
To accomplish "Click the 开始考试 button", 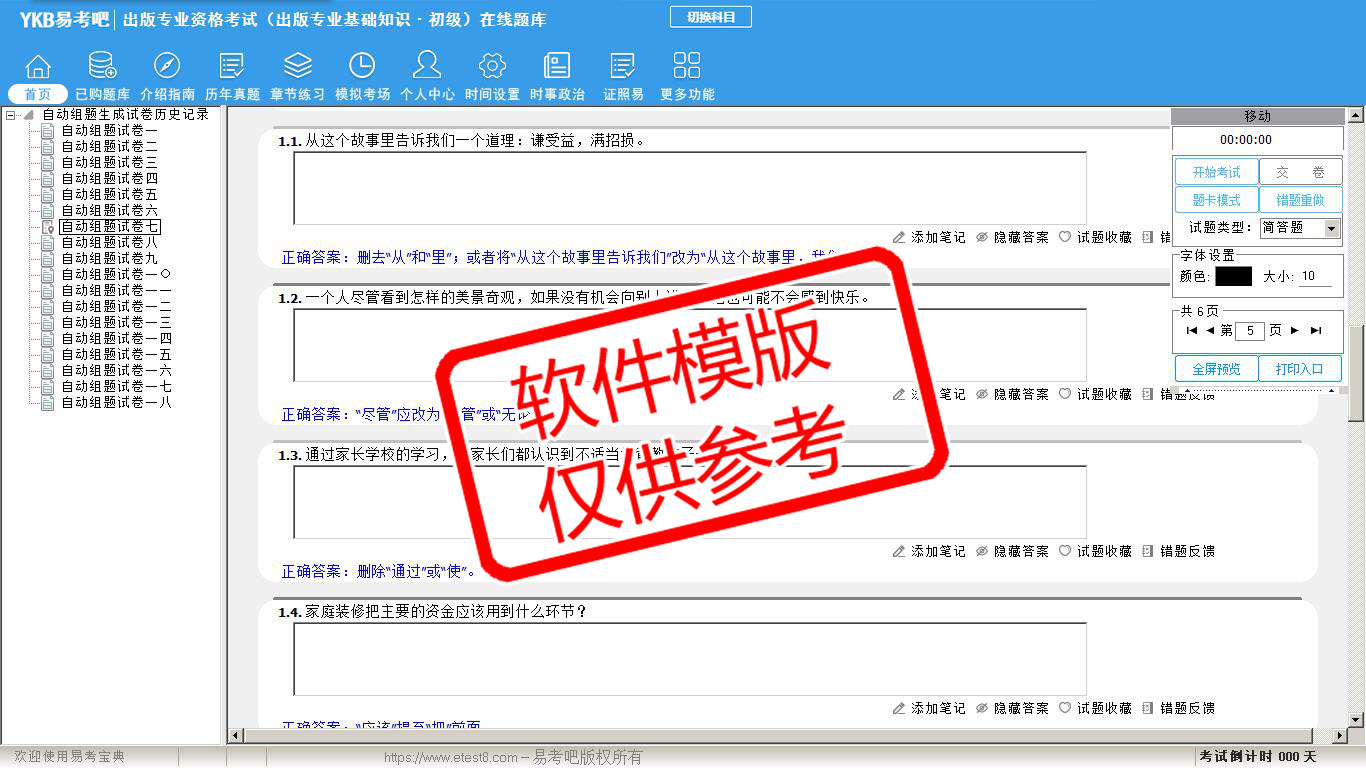I will tap(1216, 172).
